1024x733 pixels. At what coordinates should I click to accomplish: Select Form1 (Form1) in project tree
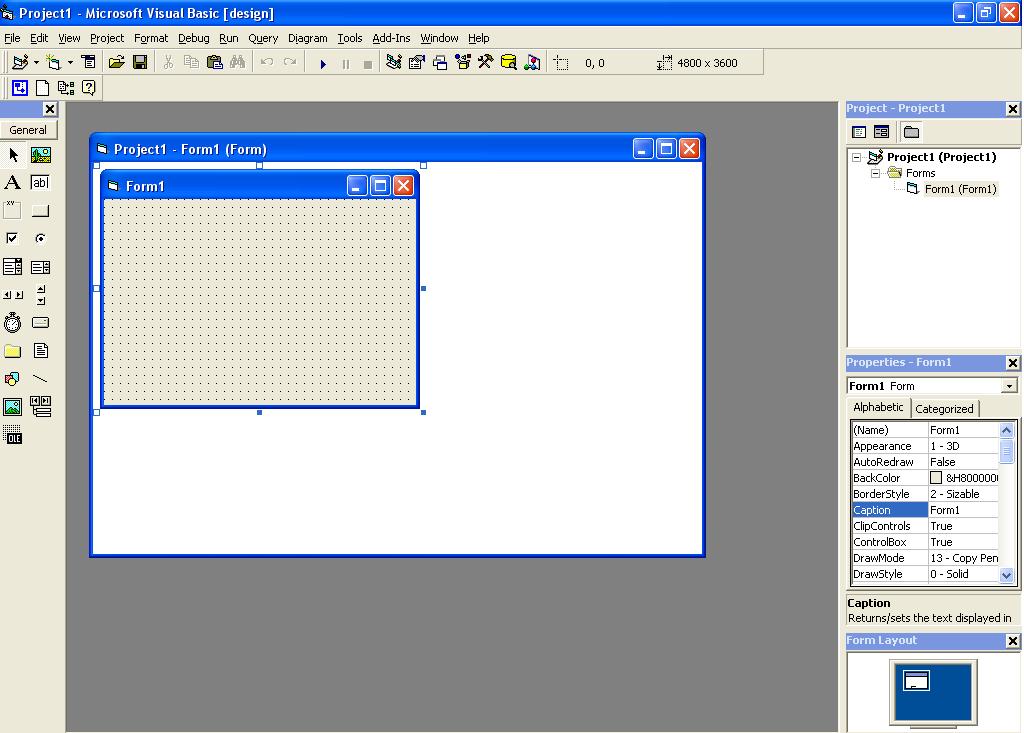pyautogui.click(x=960, y=189)
